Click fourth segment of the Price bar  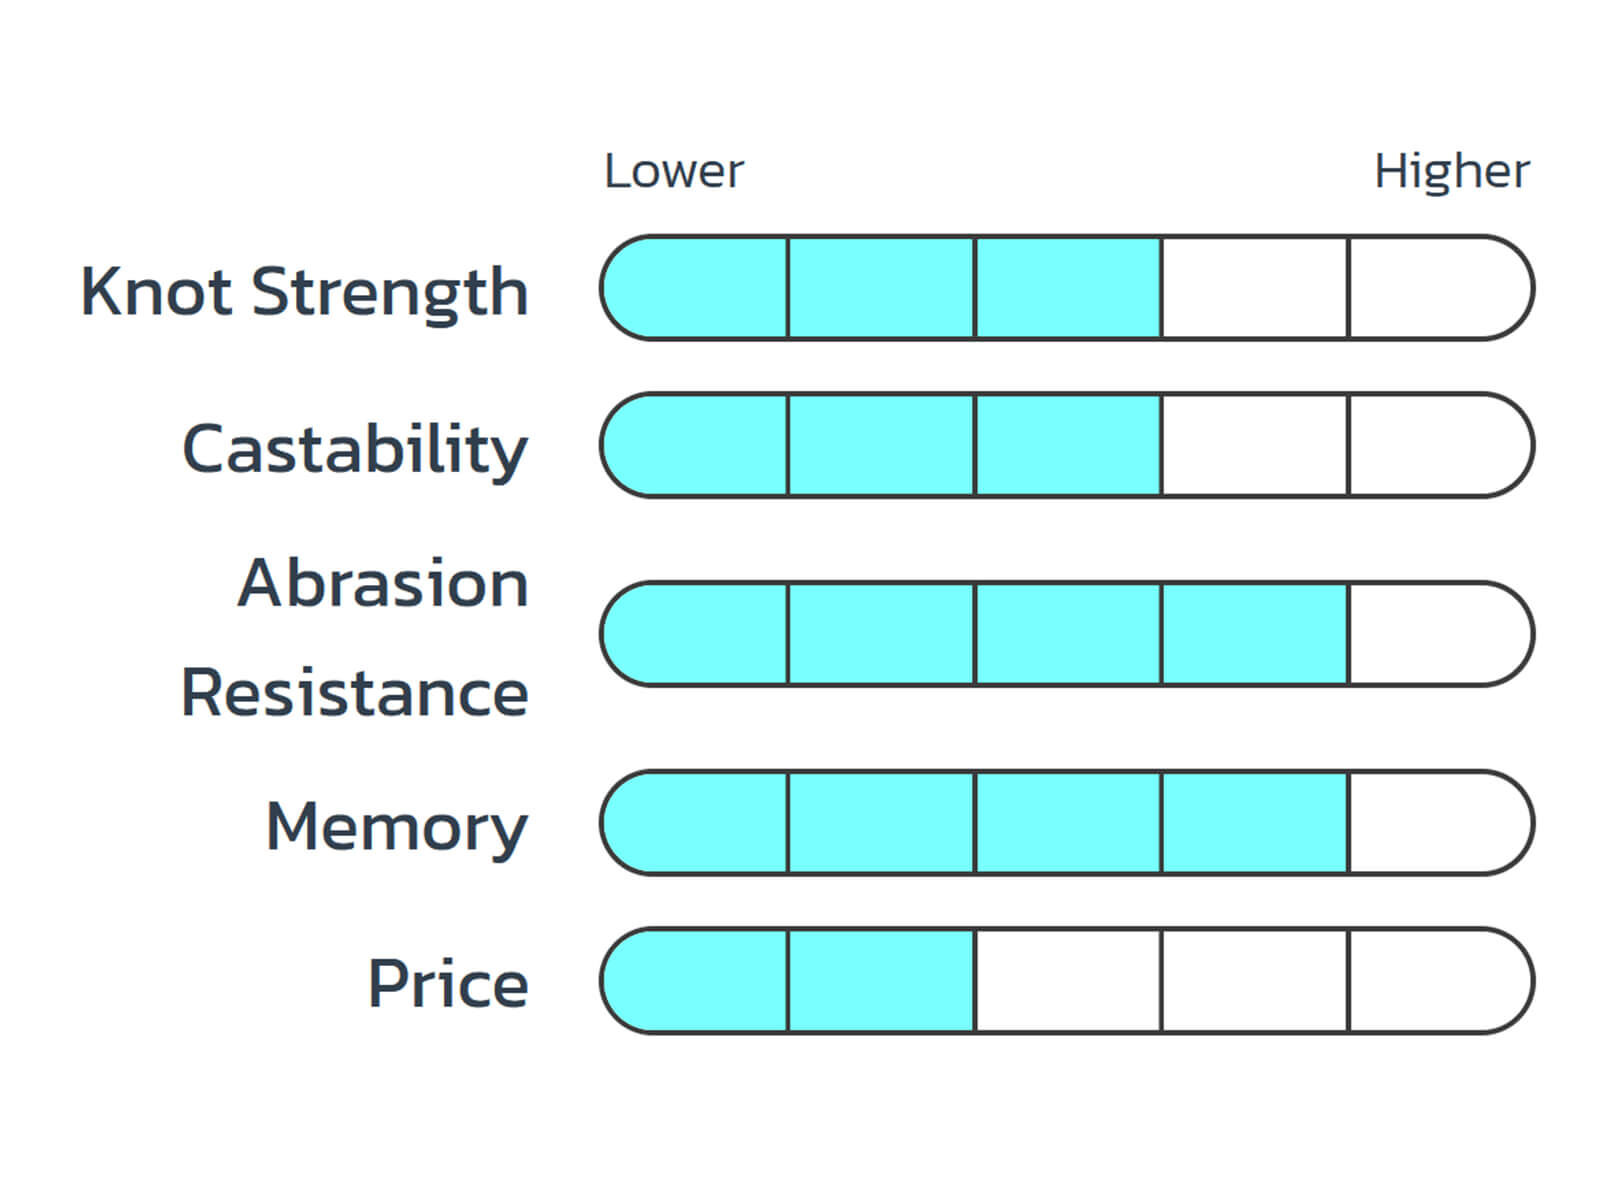pos(1254,980)
